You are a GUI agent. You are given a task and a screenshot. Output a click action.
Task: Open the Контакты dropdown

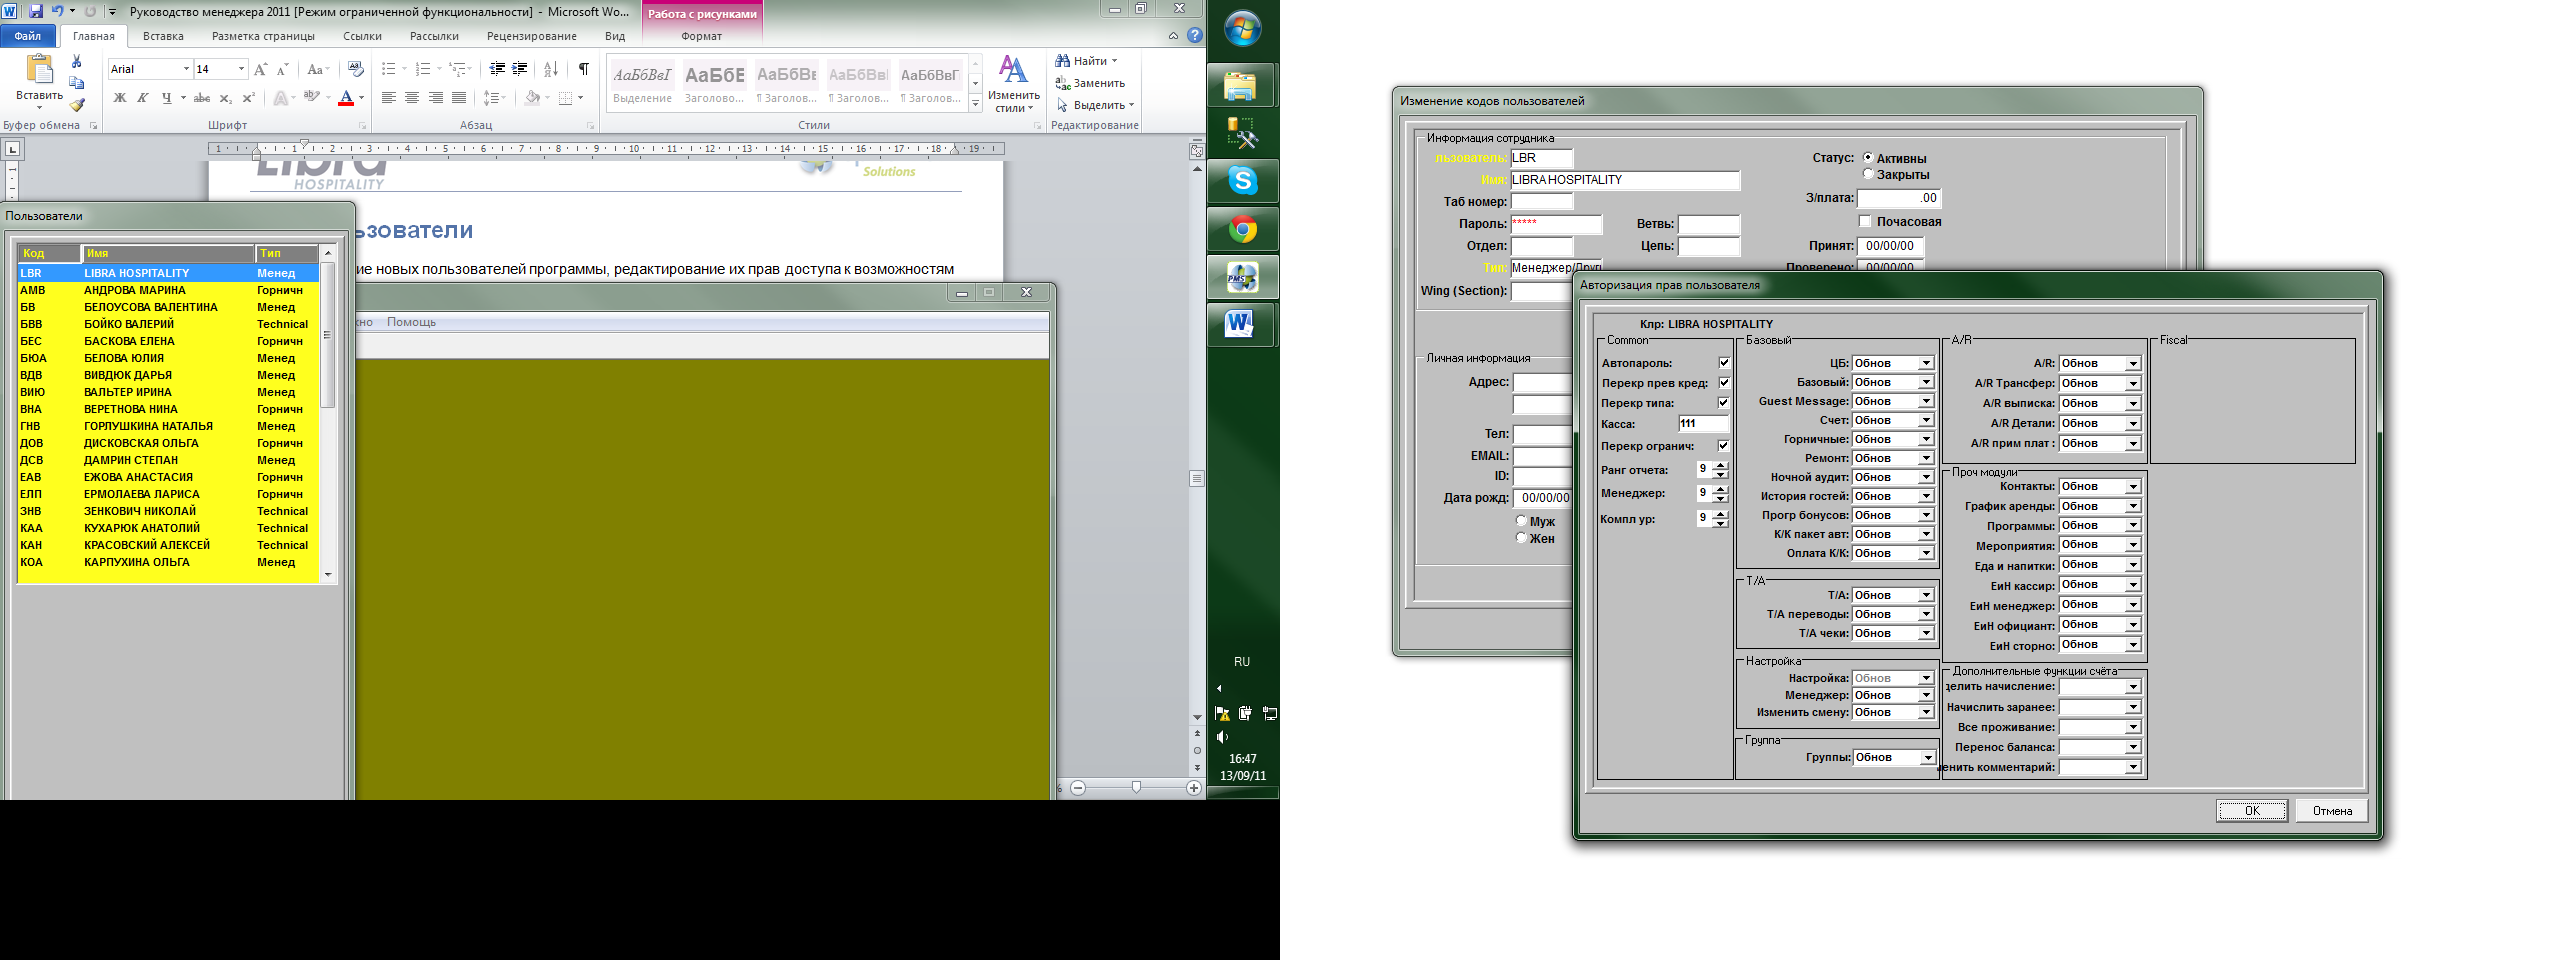[2133, 486]
